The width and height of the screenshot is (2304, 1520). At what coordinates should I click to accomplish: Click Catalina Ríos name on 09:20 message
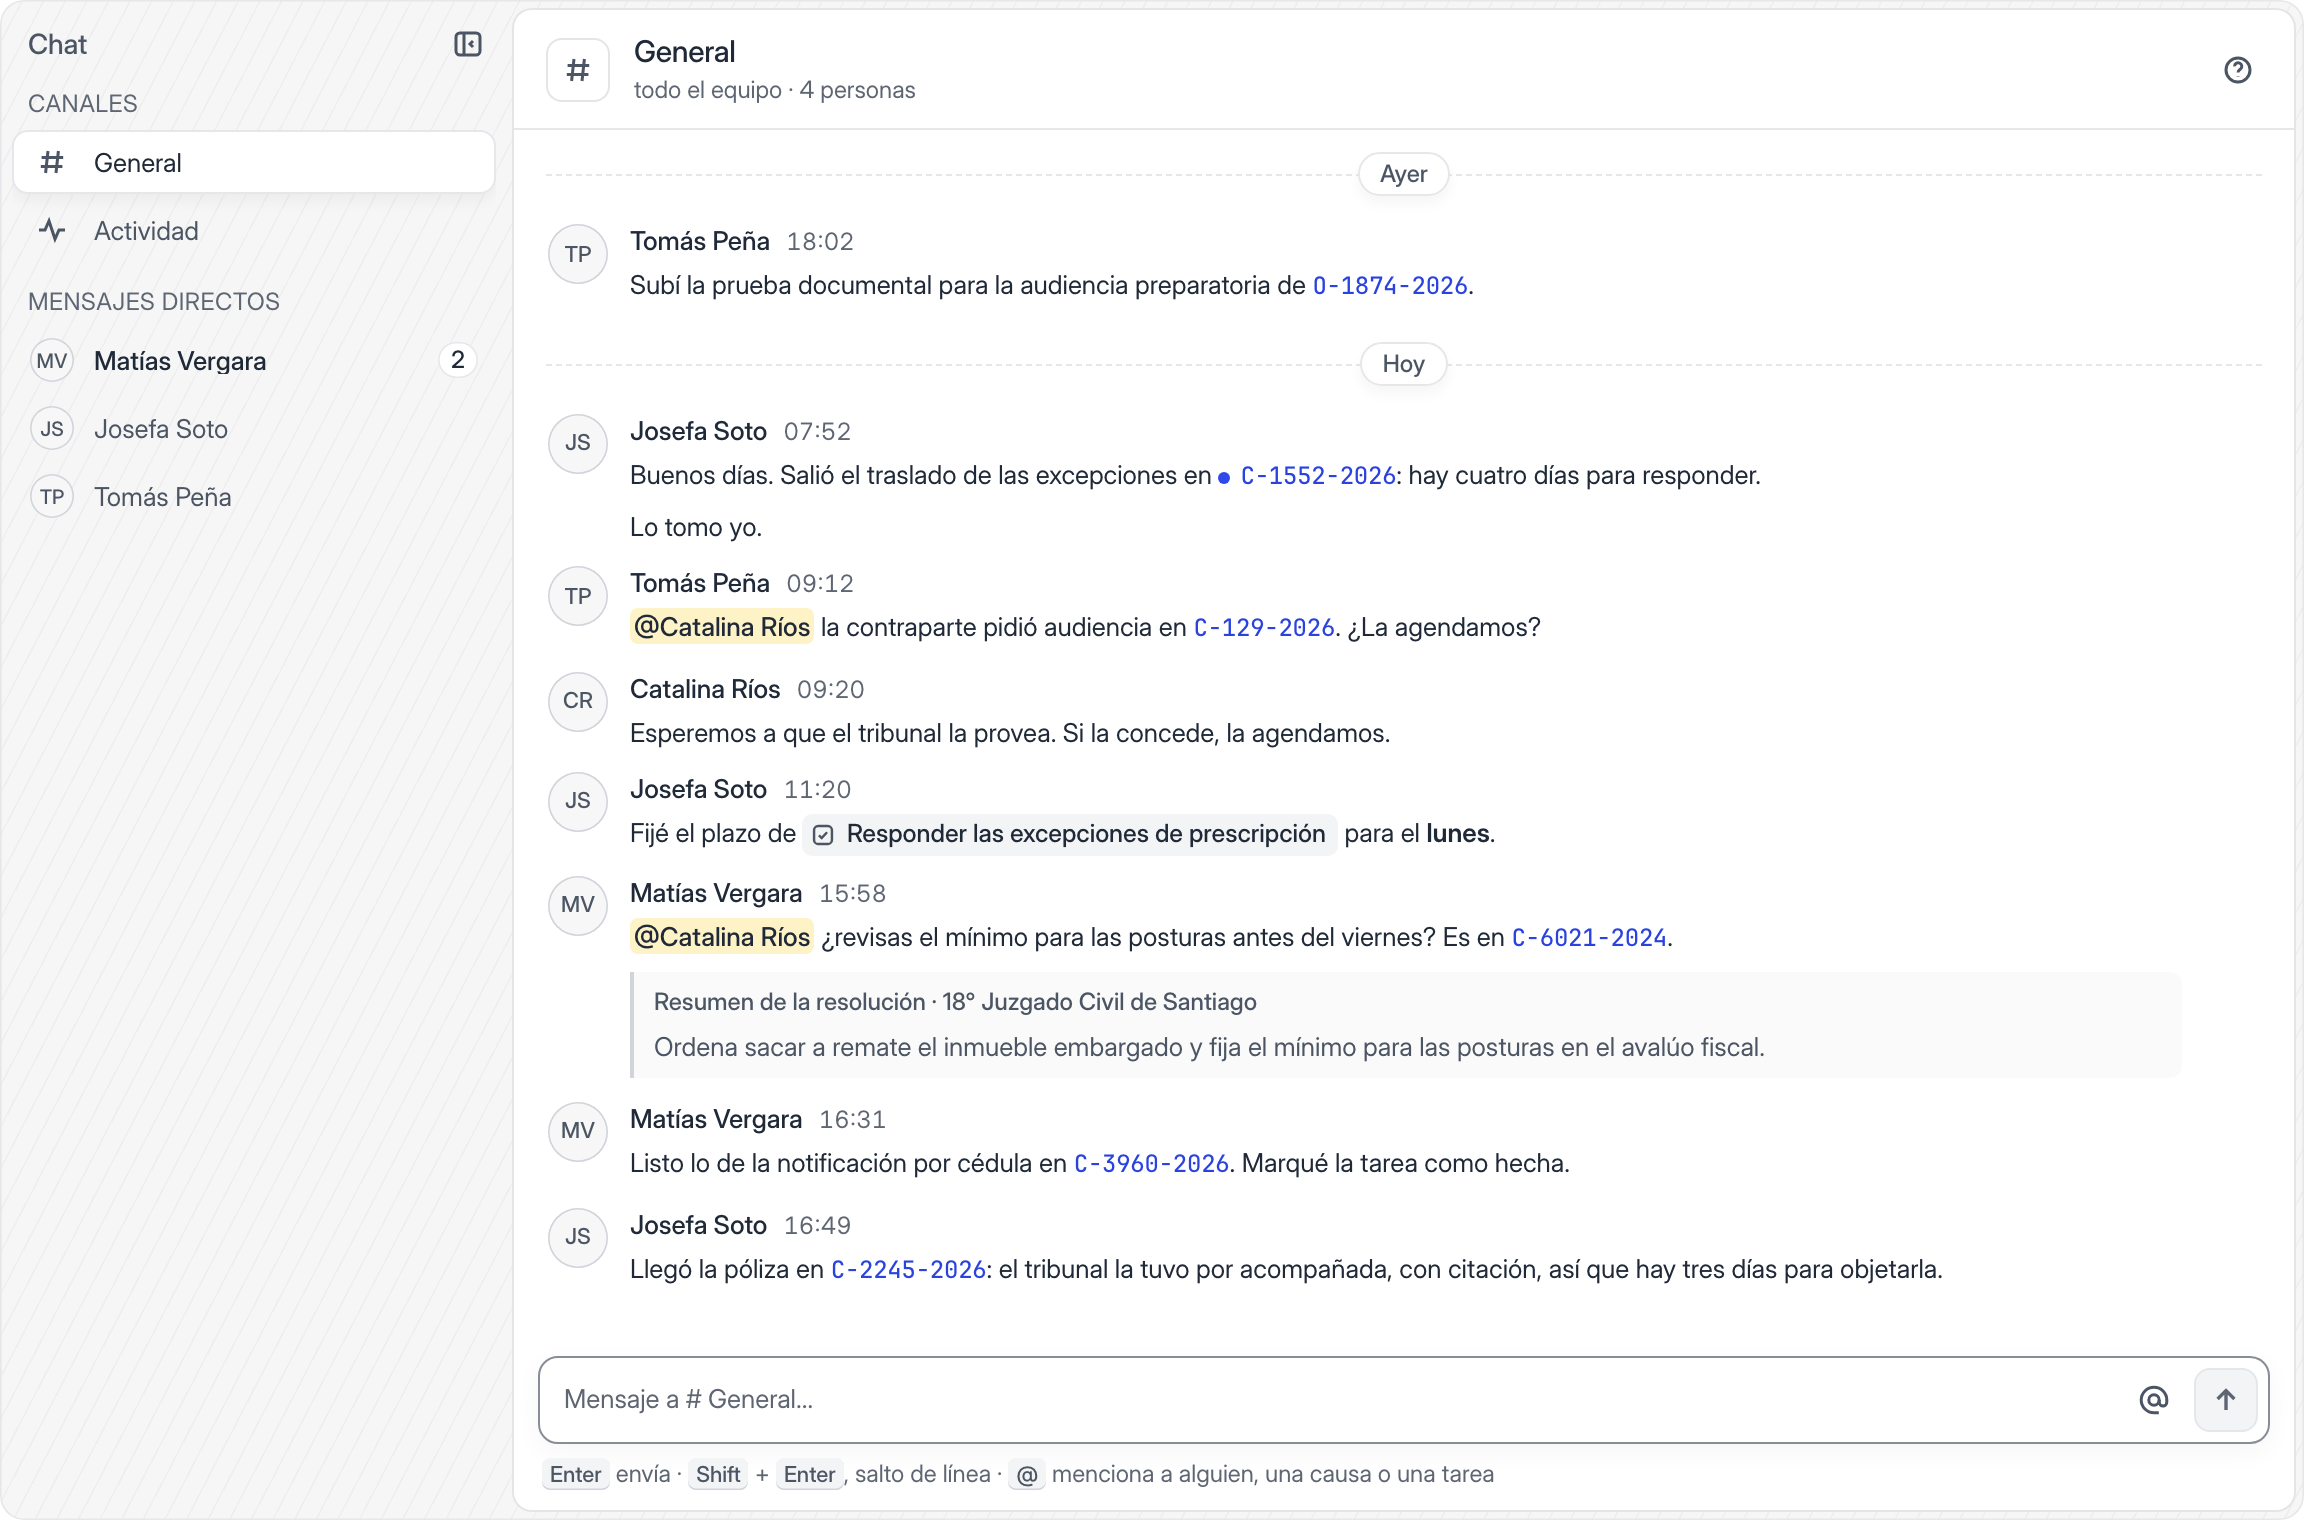click(705, 690)
